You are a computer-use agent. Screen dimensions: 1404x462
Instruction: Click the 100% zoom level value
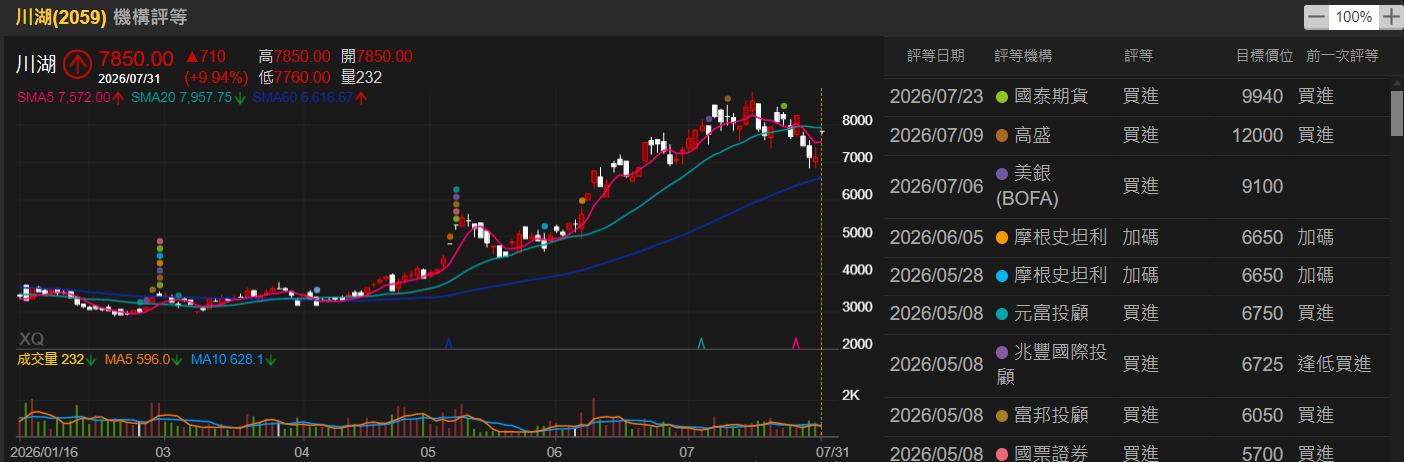[x=1353, y=17]
